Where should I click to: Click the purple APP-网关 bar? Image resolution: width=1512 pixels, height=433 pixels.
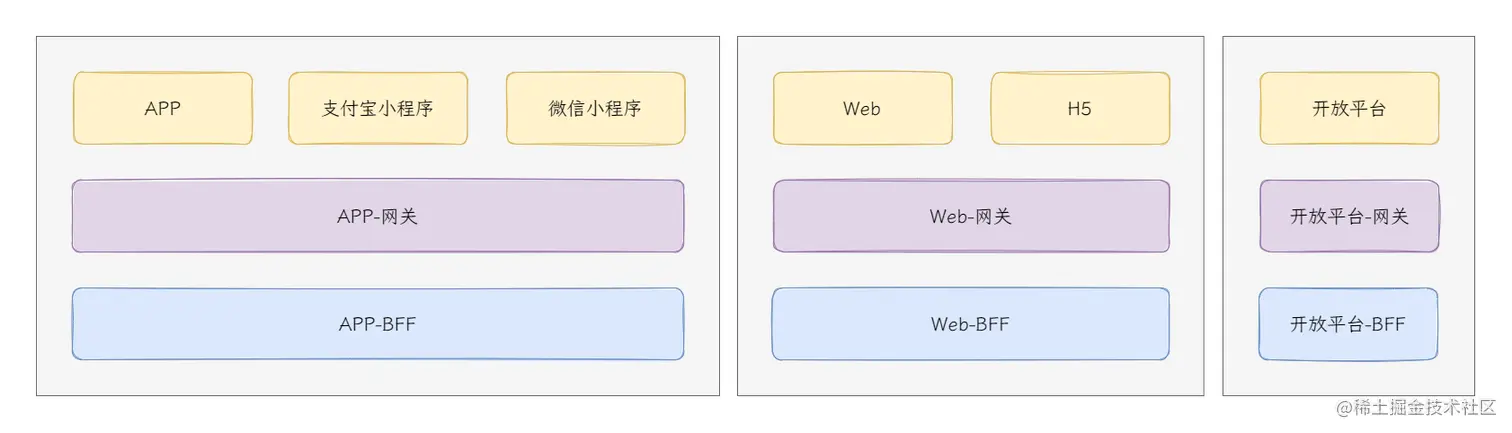[x=378, y=216]
